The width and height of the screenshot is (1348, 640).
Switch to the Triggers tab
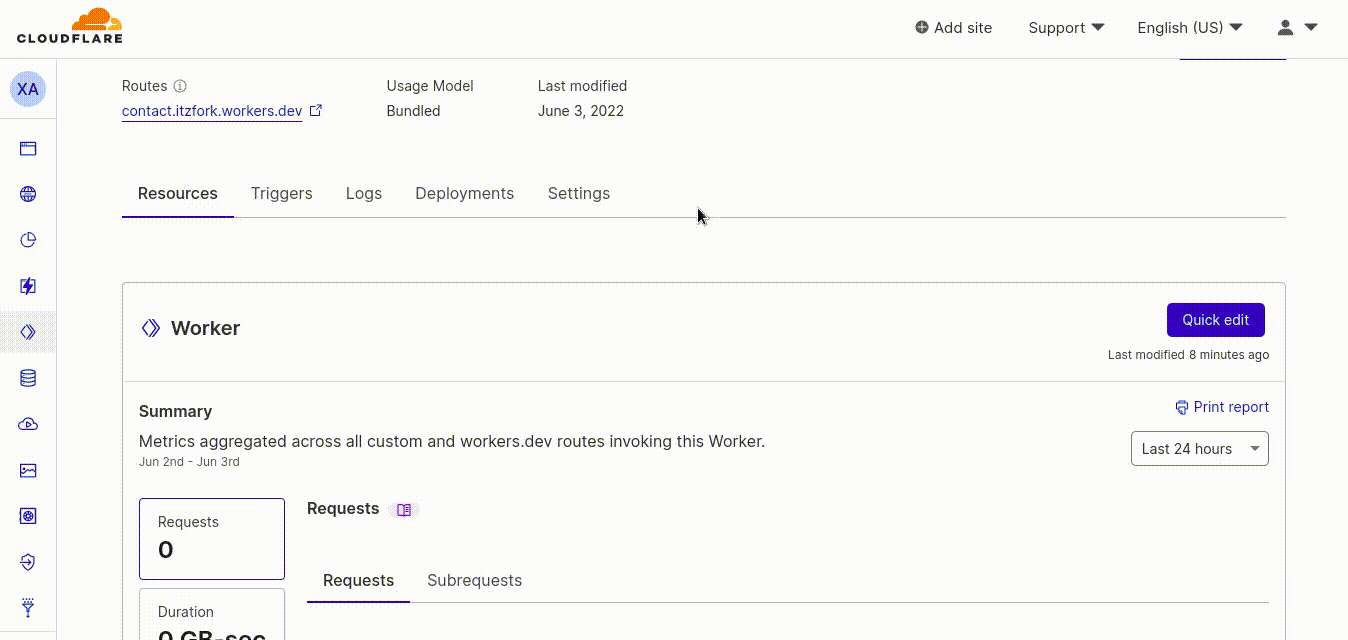pyautogui.click(x=282, y=194)
